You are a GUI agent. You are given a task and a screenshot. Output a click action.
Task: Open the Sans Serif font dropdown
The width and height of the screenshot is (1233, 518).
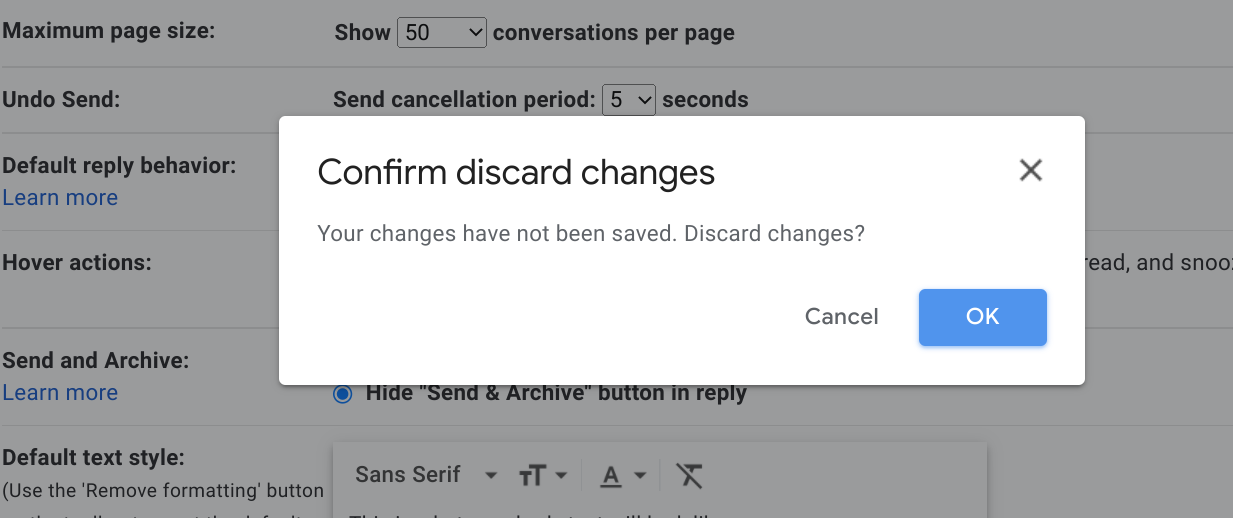pos(427,475)
